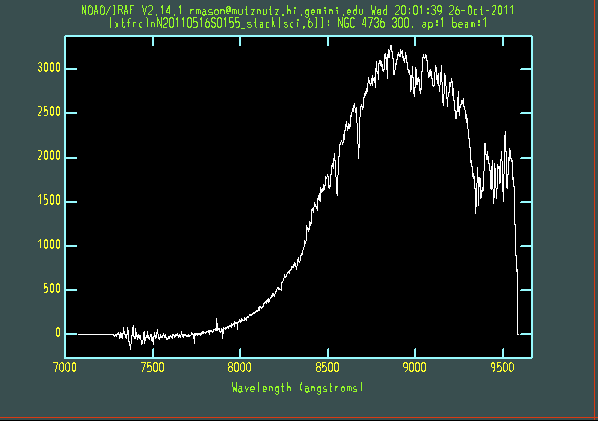Click the x-axis label 9500
This screenshot has height=421, width=598.
(503, 368)
